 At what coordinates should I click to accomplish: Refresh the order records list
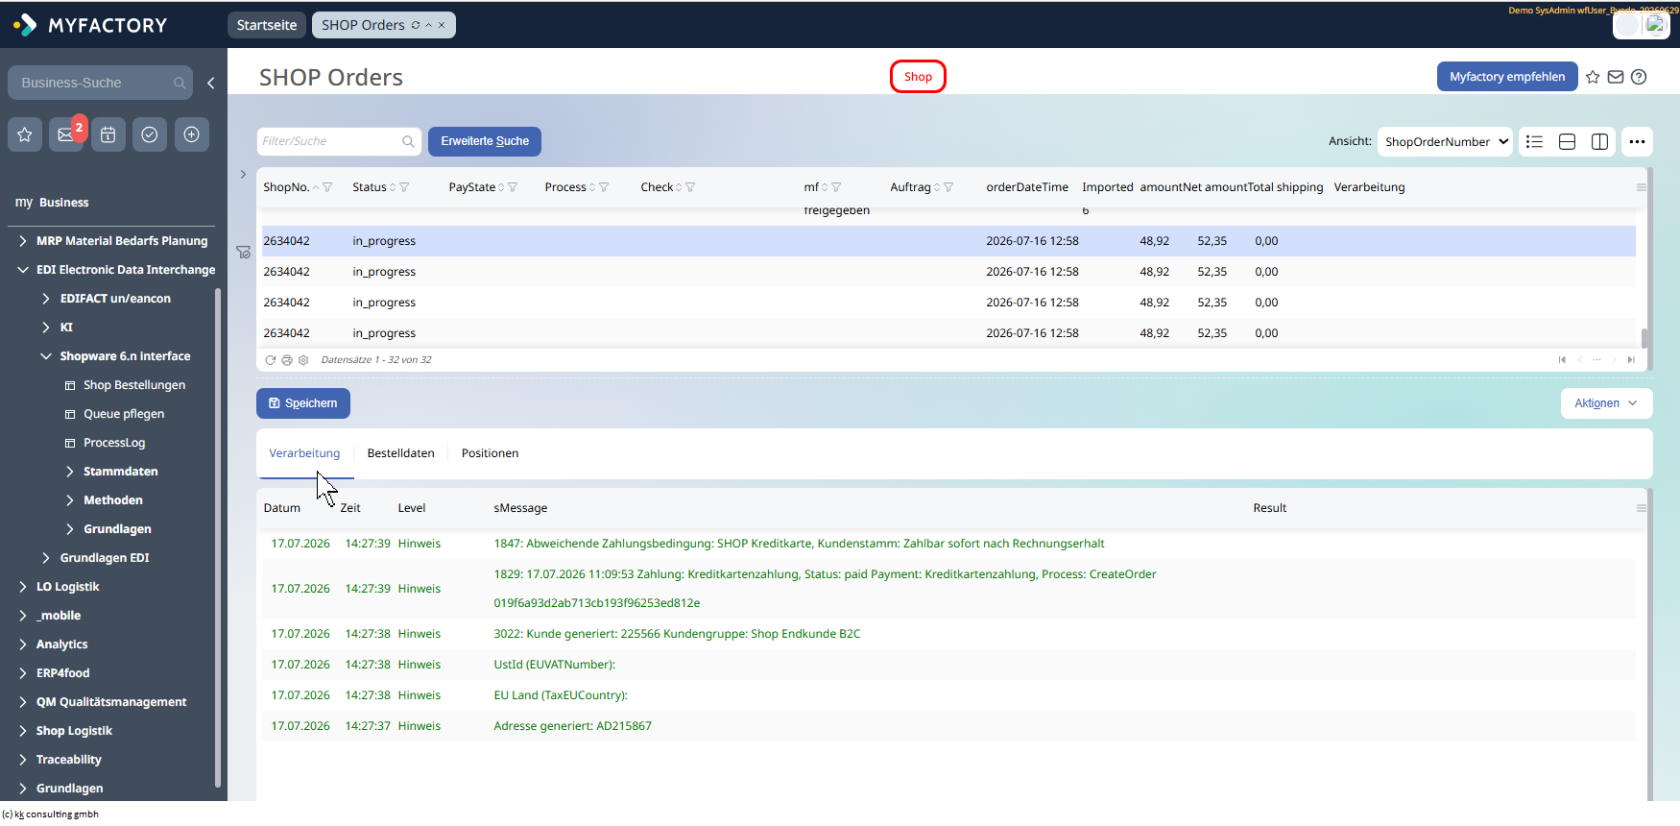pos(270,360)
